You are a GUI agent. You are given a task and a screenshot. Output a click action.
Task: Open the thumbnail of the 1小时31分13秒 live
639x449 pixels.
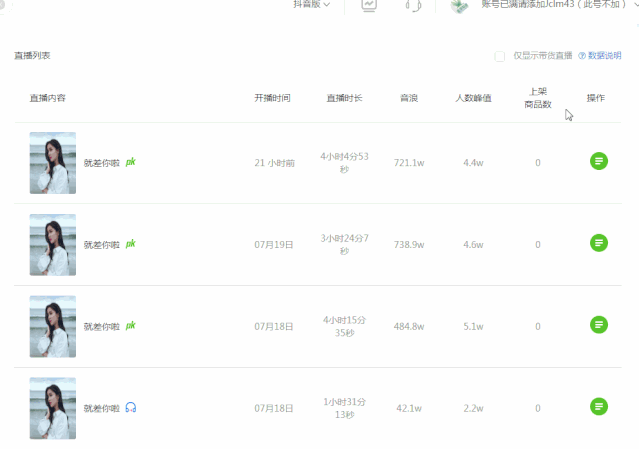tap(53, 408)
